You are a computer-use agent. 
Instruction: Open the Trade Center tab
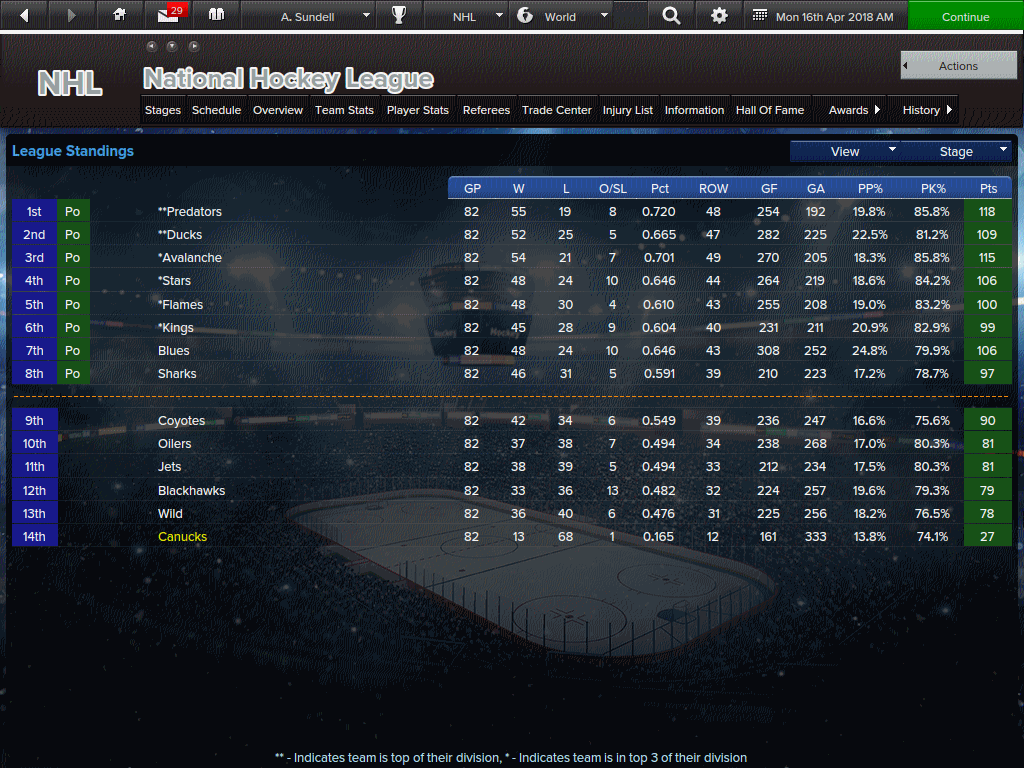[556, 110]
